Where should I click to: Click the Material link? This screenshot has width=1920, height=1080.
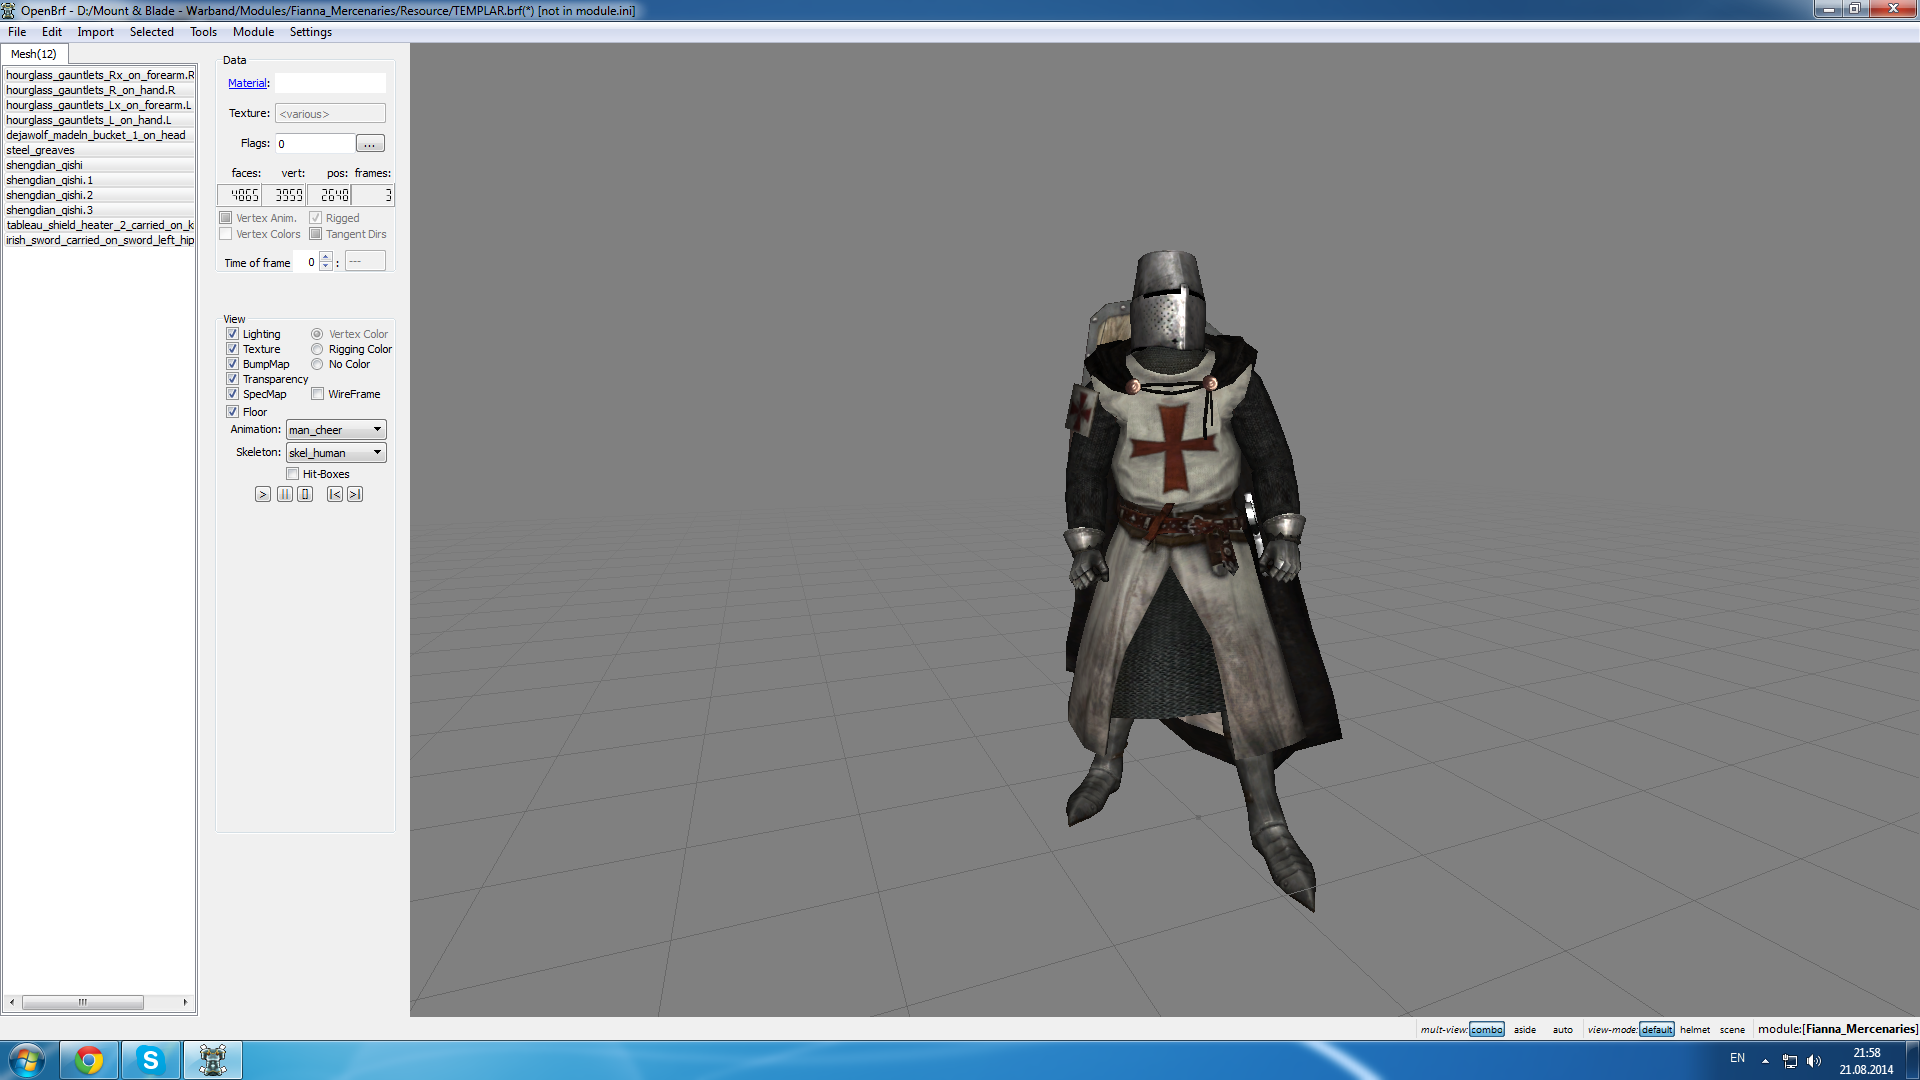(247, 83)
